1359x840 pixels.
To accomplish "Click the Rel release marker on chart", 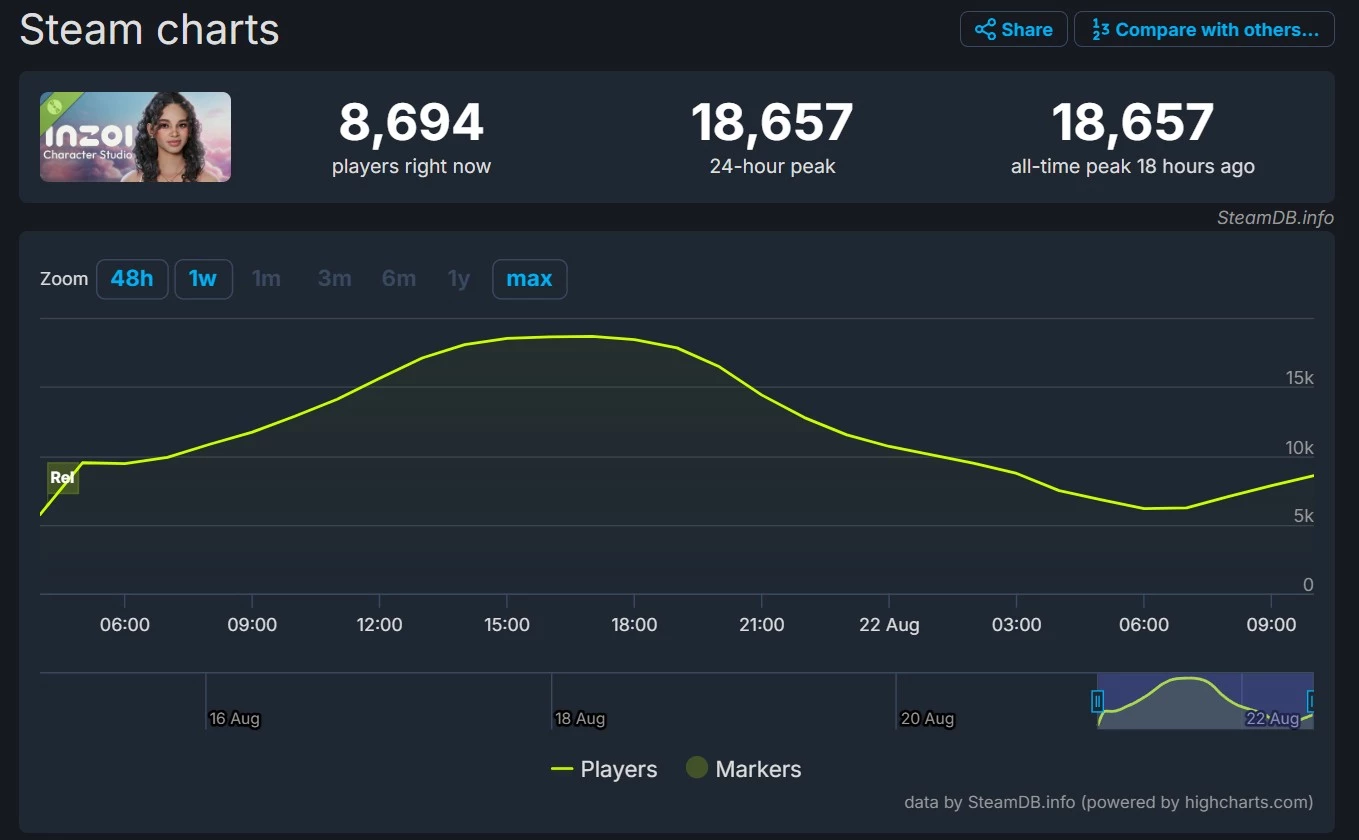I will 62,478.
